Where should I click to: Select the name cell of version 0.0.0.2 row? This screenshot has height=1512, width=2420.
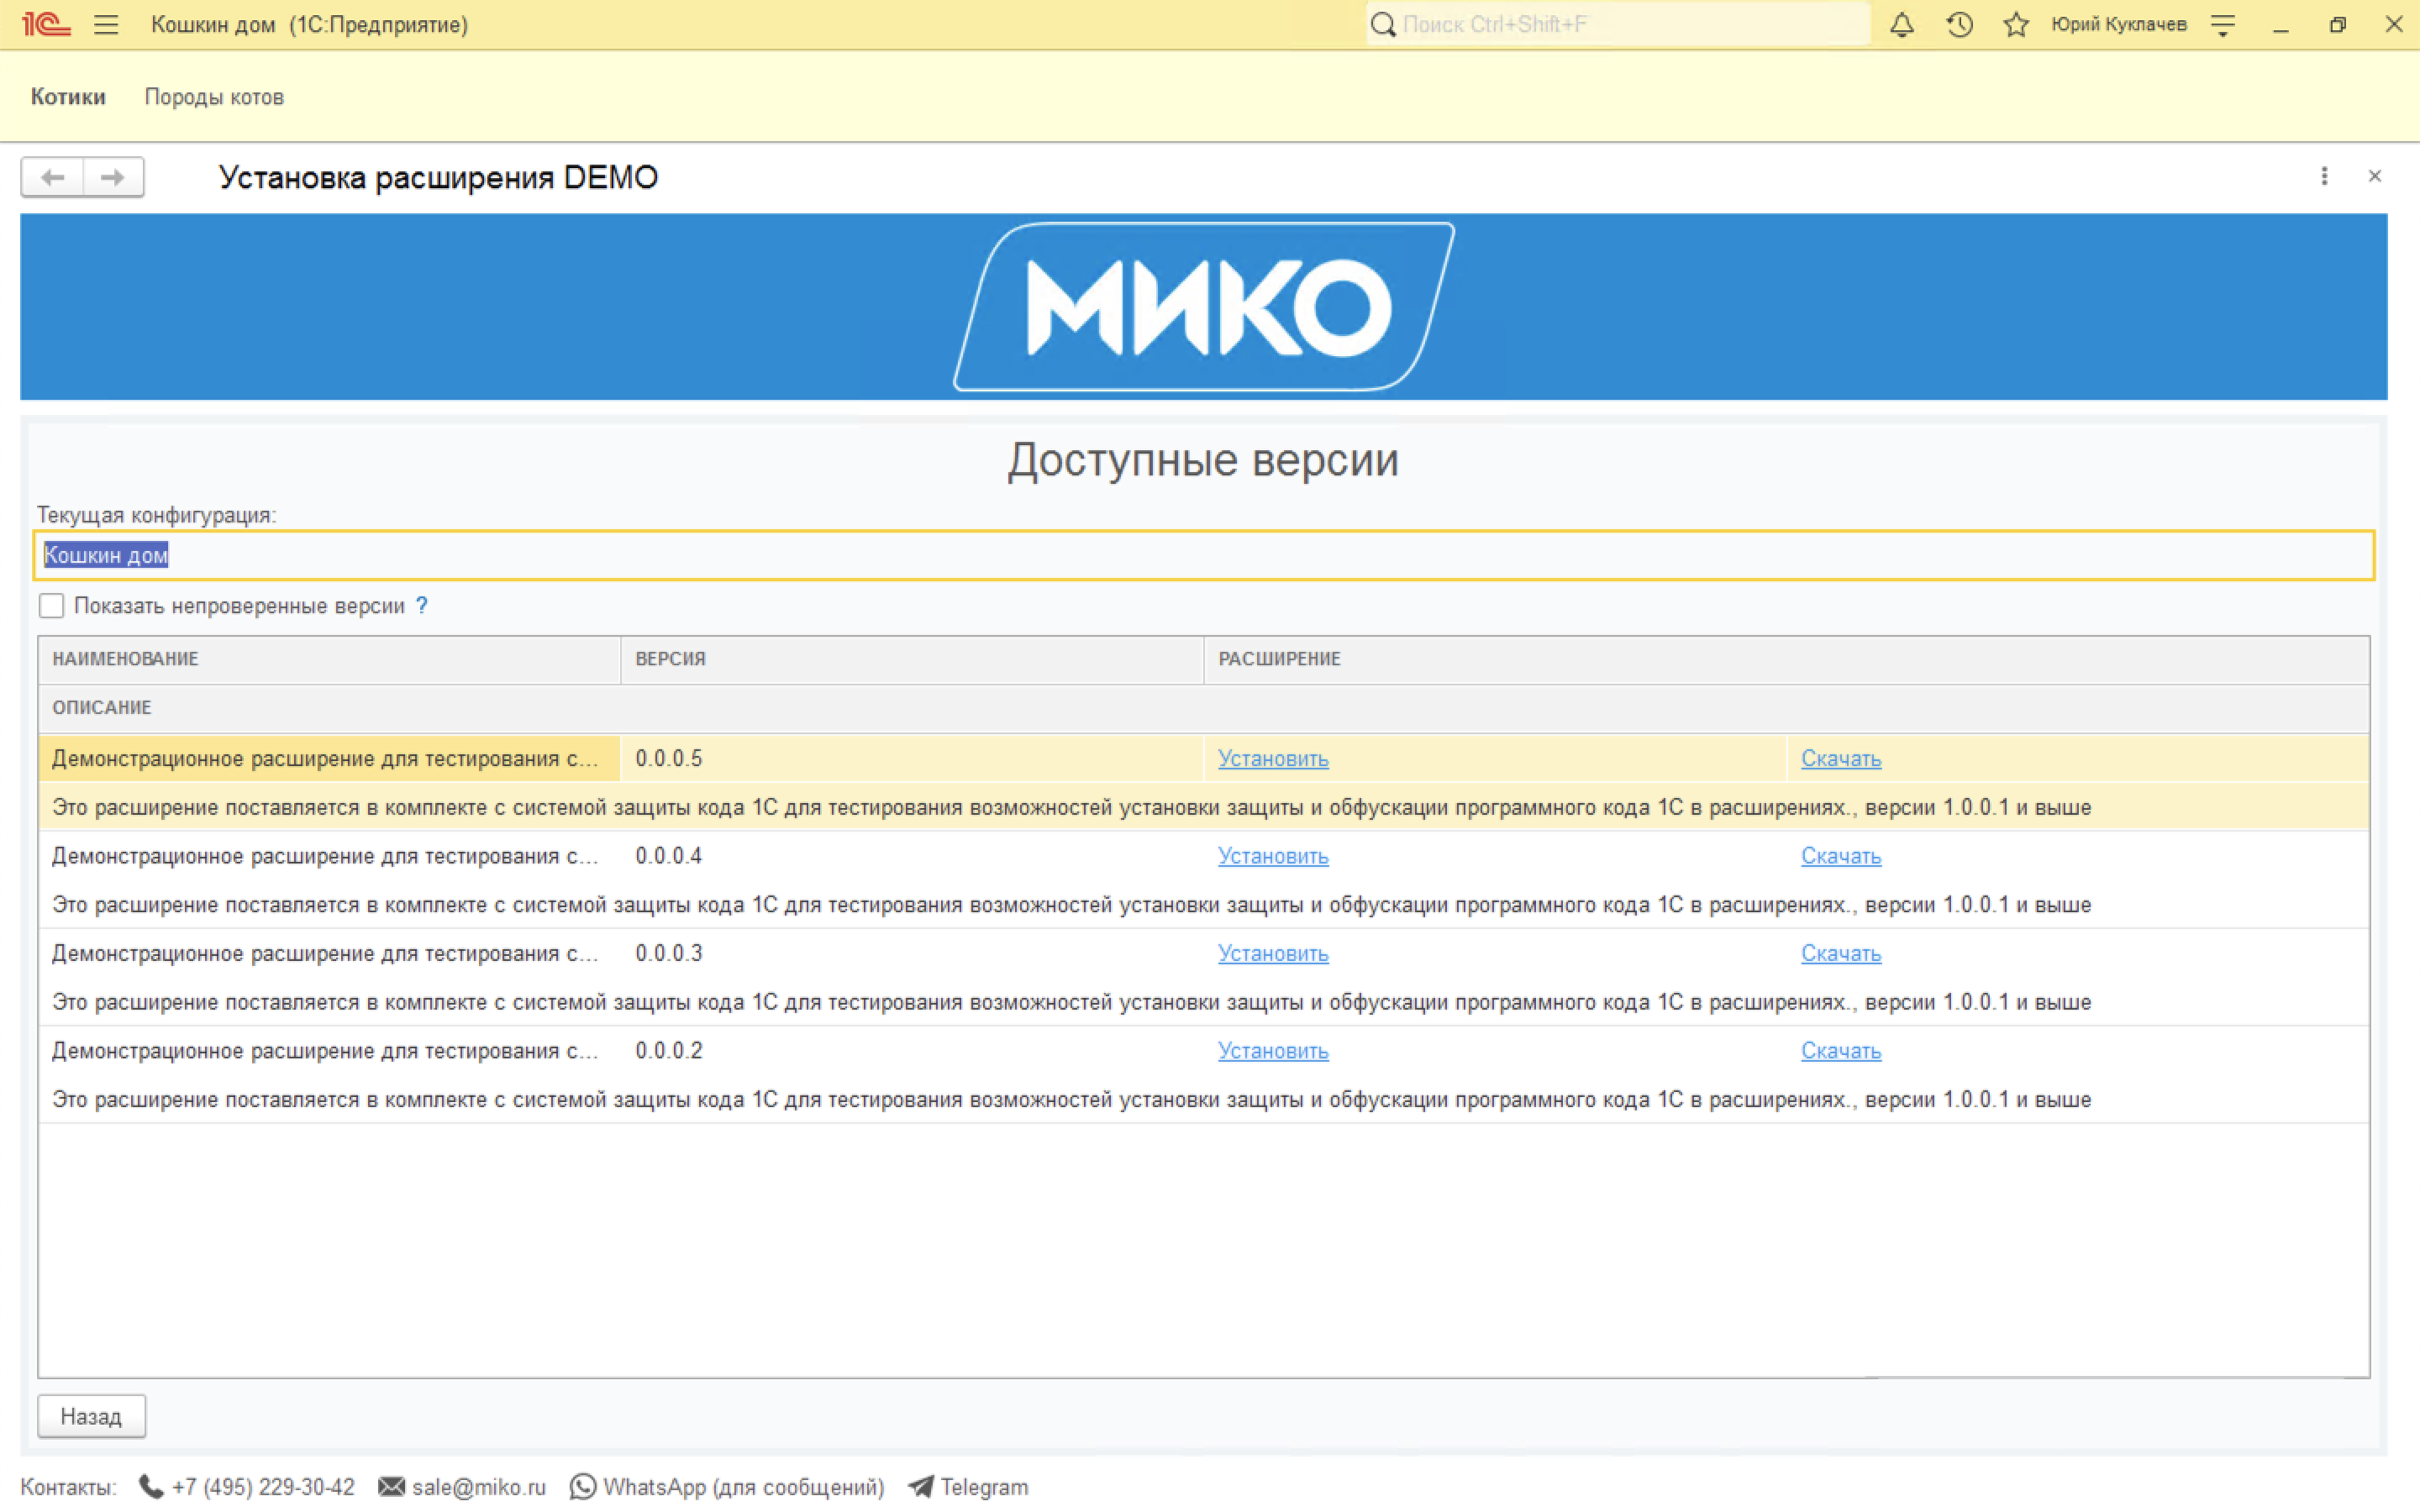(329, 1051)
